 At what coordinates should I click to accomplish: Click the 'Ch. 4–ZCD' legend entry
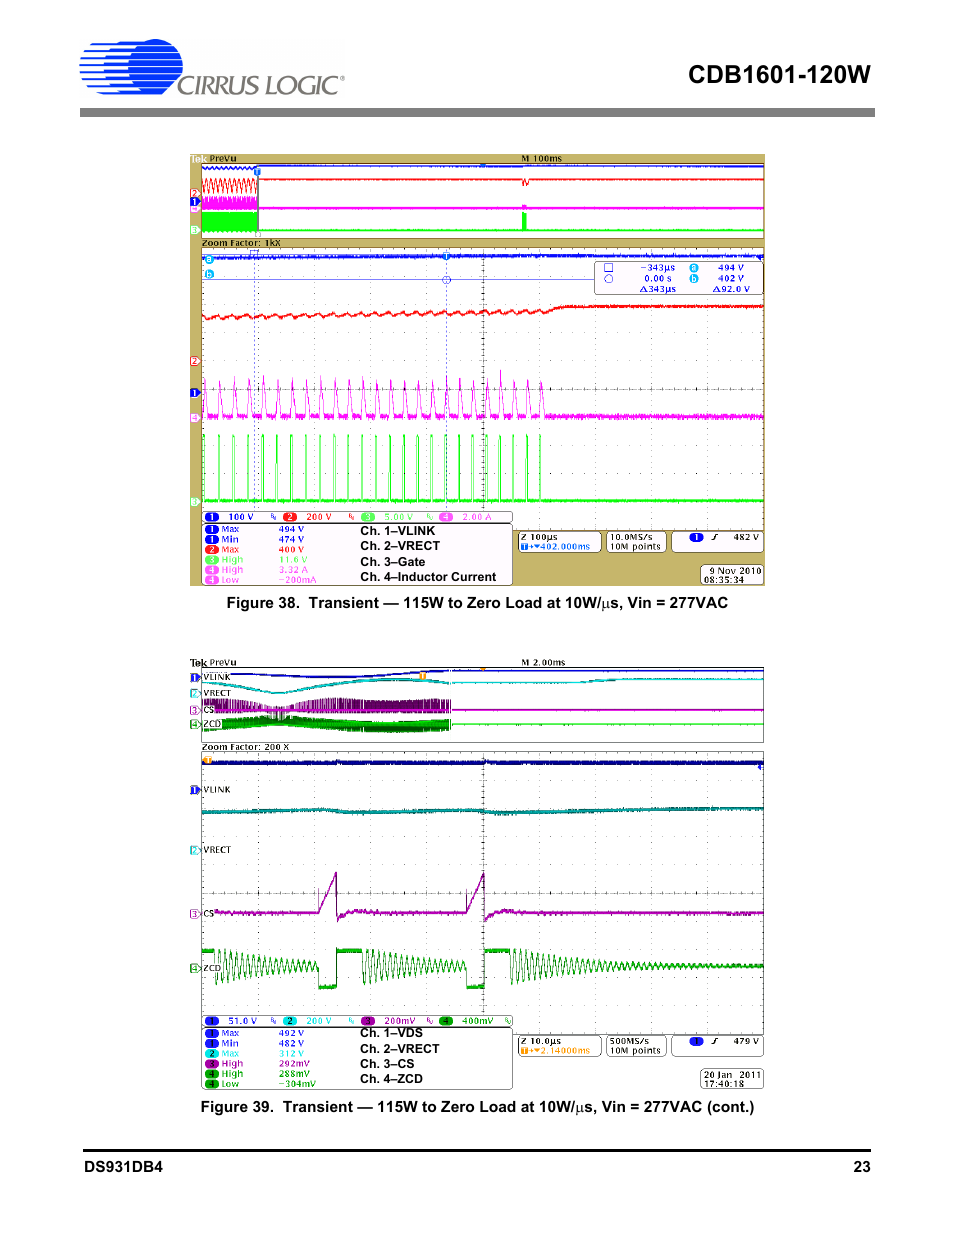[x=391, y=1079]
